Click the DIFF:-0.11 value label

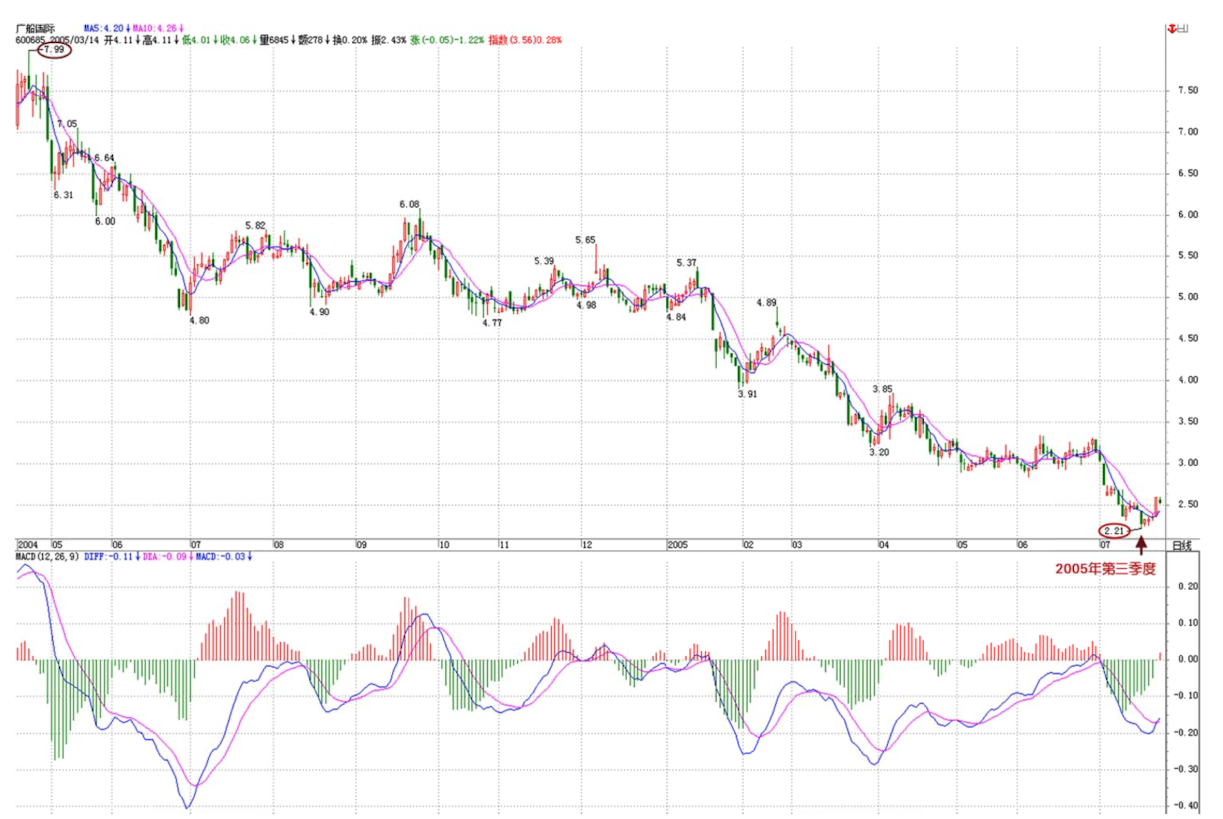tap(108, 555)
